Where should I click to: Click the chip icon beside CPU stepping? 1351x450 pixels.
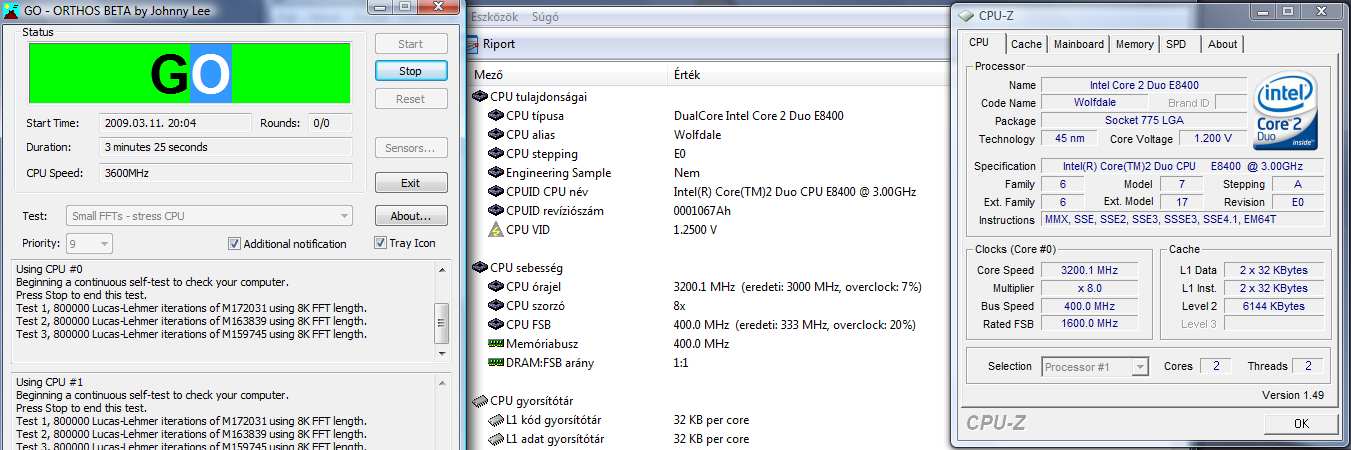496,154
